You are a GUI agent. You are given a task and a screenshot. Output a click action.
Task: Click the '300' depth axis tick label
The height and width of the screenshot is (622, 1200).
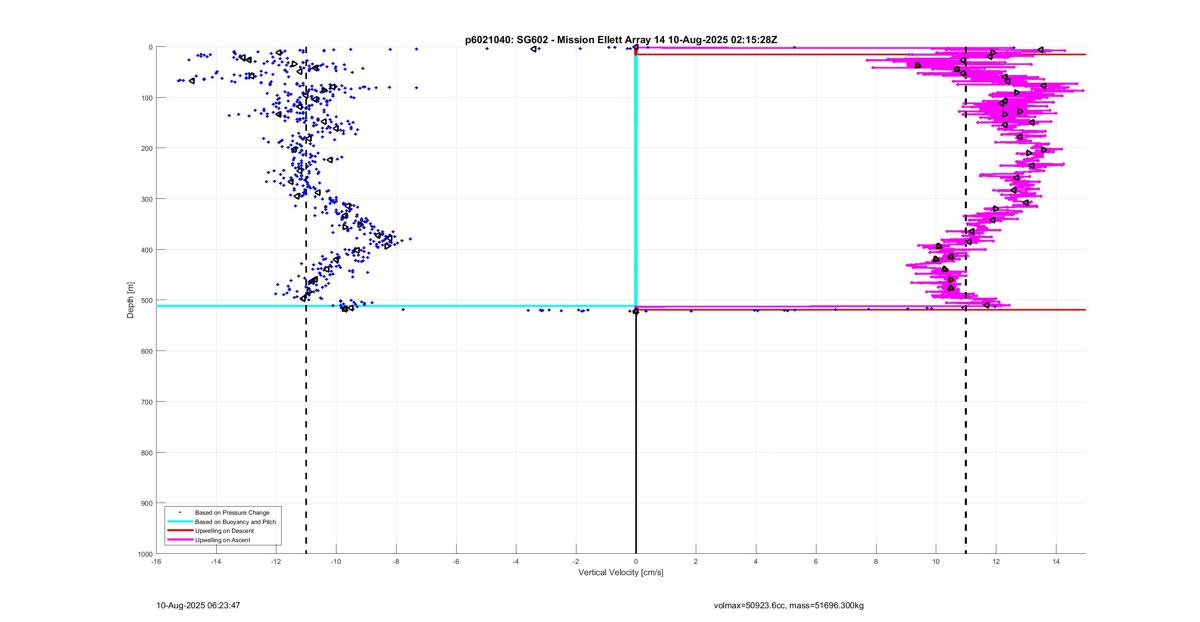[x=146, y=199]
